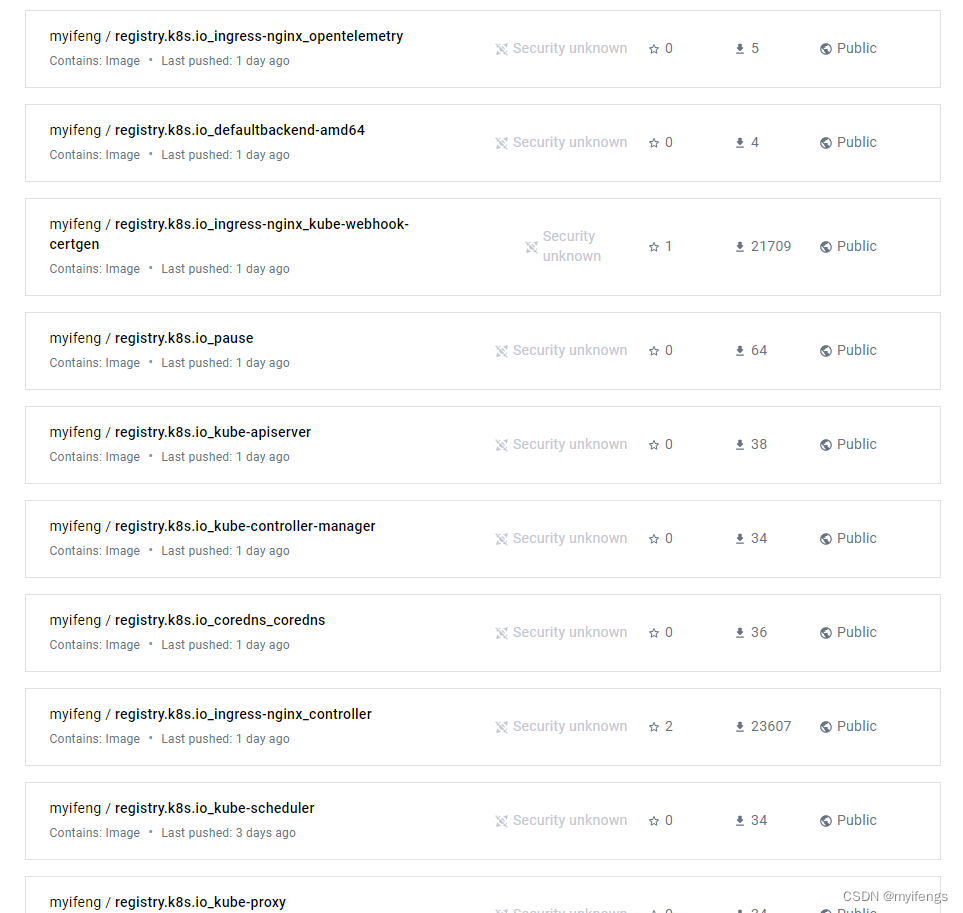This screenshot has height=913, width=963.
Task: Click star icon on ingress-nginx_opentelemetry repository
Action: click(x=654, y=49)
